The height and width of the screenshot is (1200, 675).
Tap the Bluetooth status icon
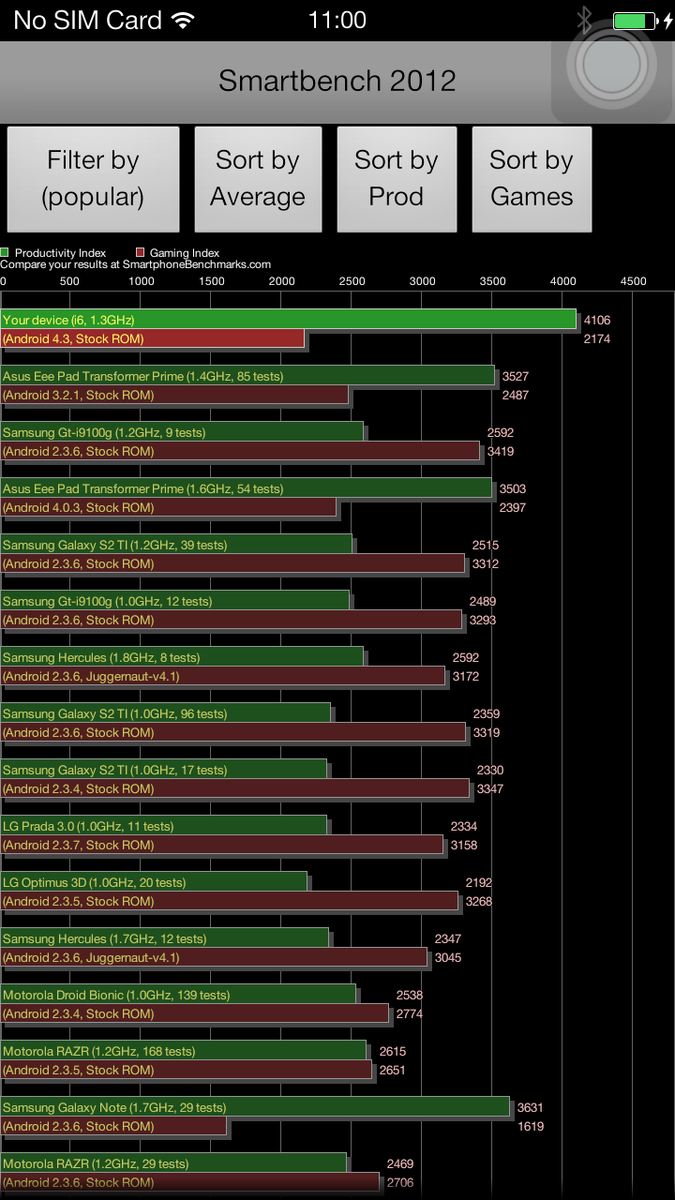(x=584, y=20)
